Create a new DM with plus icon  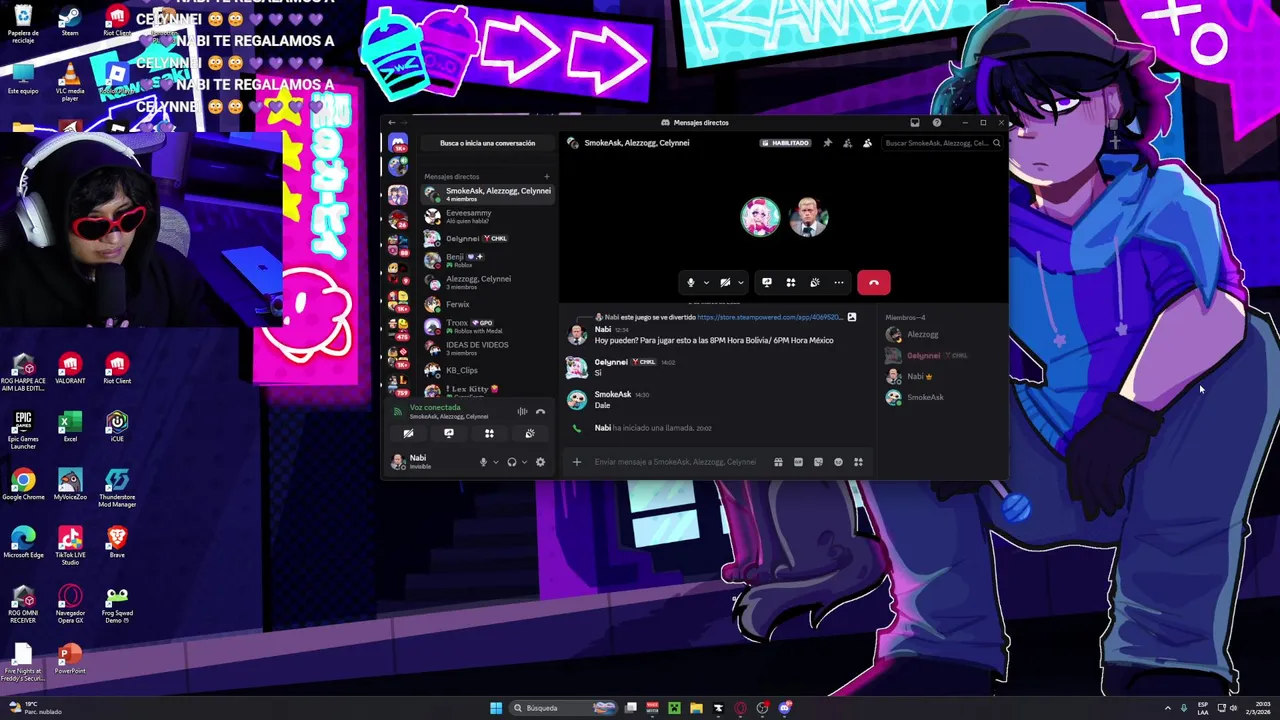[546, 177]
